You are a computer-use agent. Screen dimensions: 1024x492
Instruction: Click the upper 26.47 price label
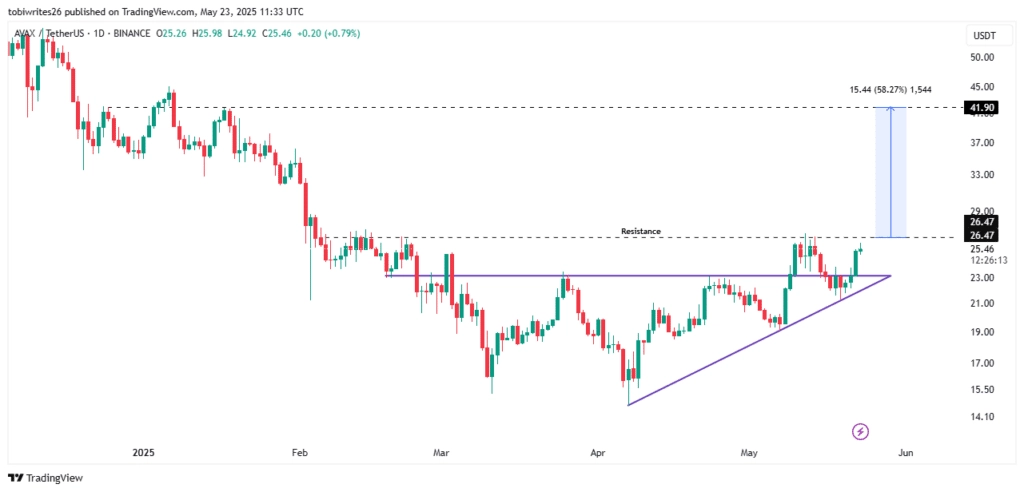pos(982,222)
